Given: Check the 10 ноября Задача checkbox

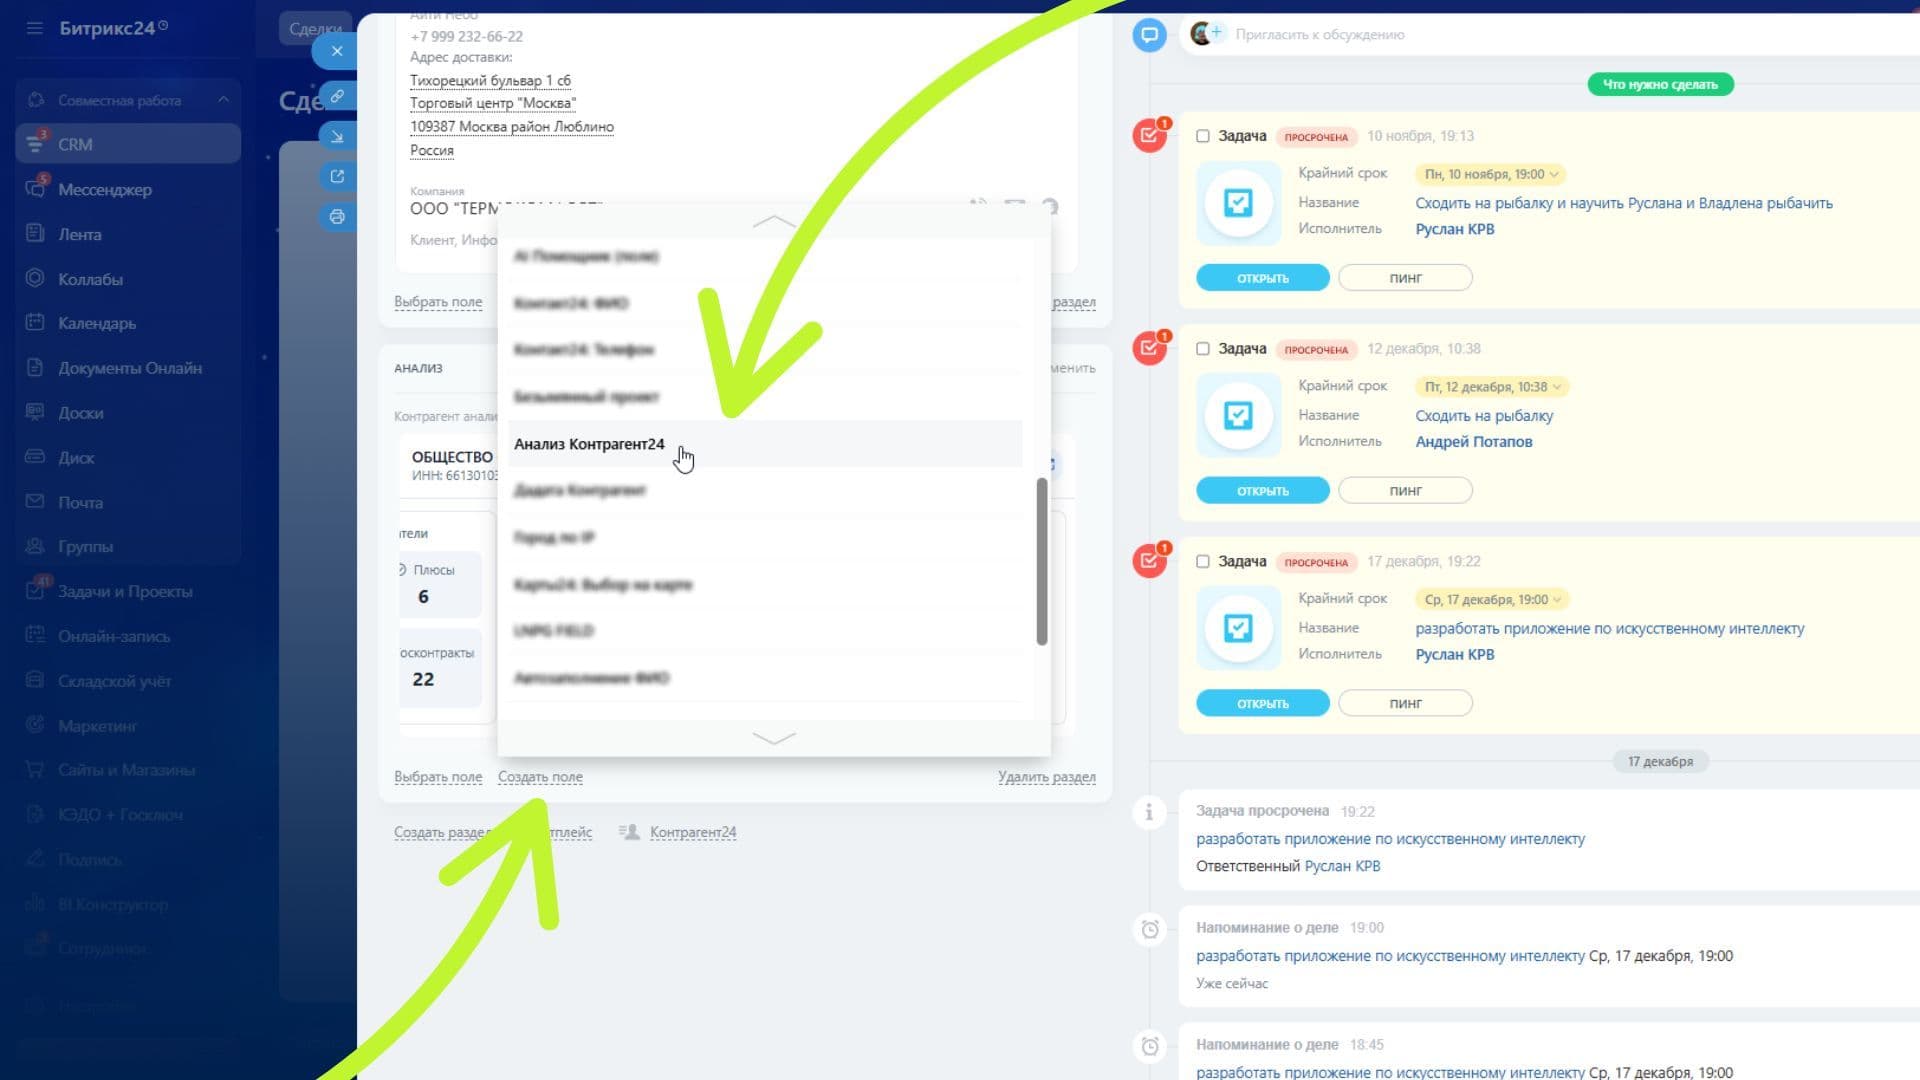Looking at the screenshot, I should (x=1203, y=136).
